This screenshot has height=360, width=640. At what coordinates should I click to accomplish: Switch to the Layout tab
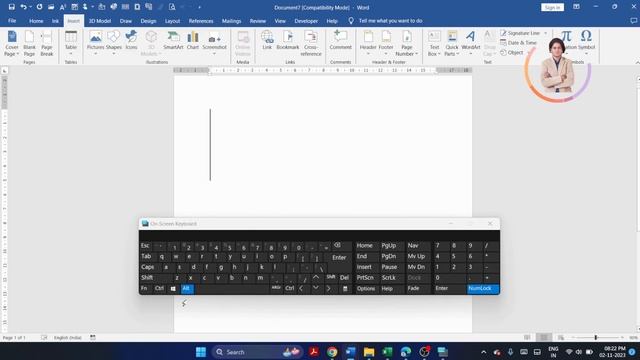(172, 21)
